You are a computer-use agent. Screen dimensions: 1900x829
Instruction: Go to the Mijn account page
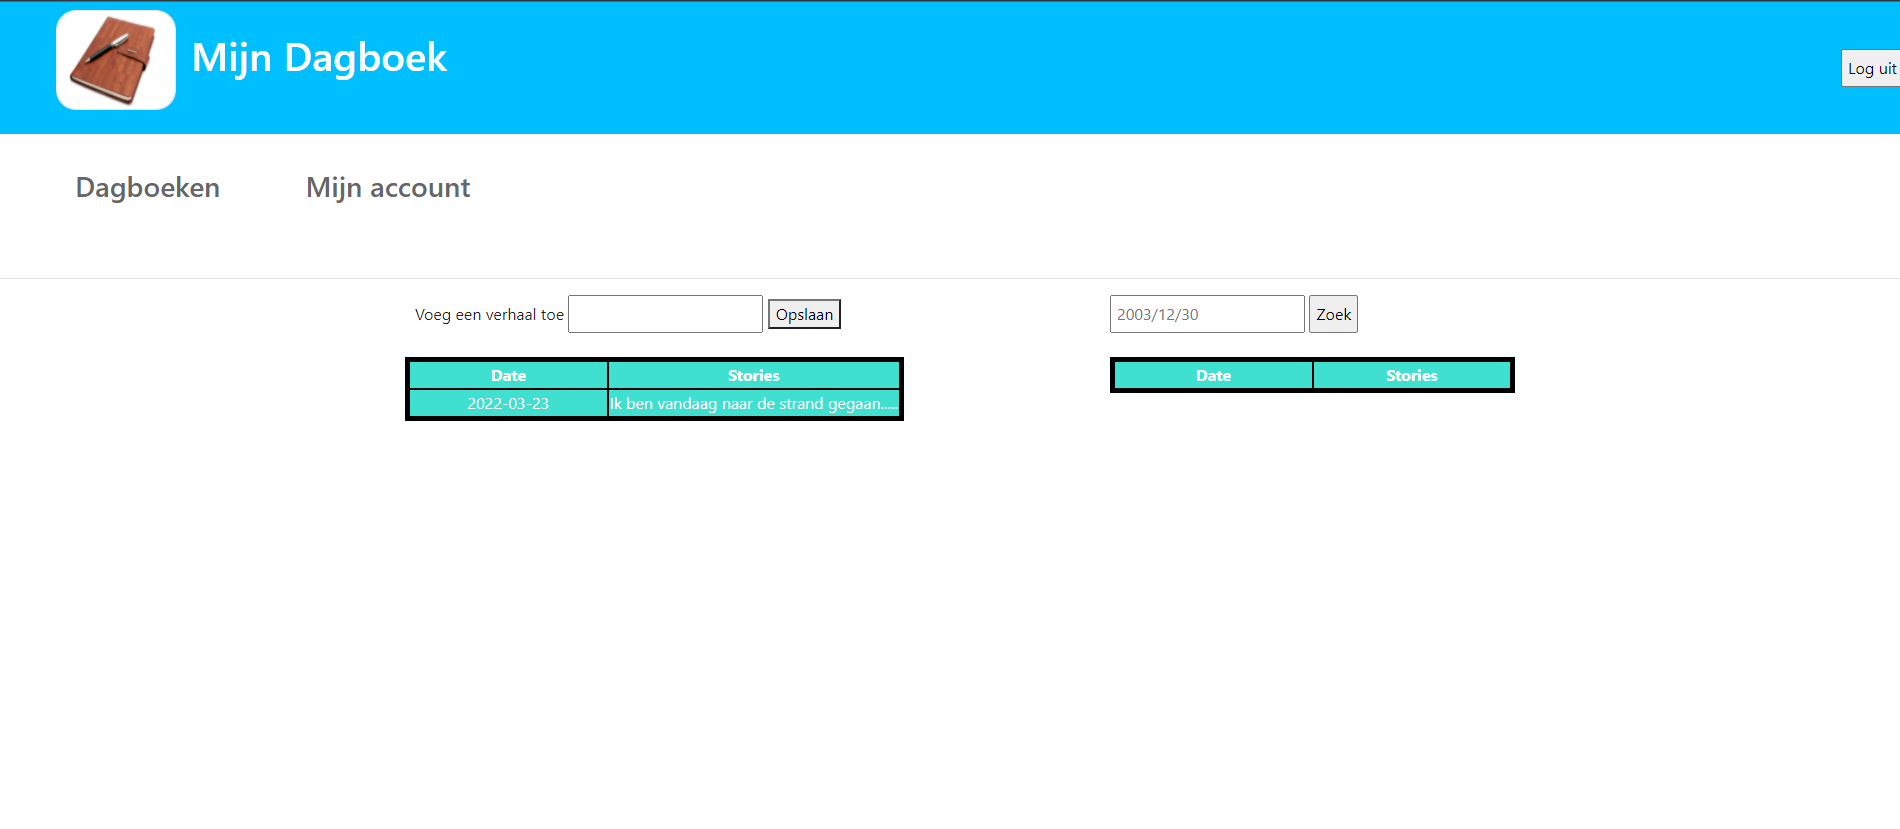pos(388,188)
